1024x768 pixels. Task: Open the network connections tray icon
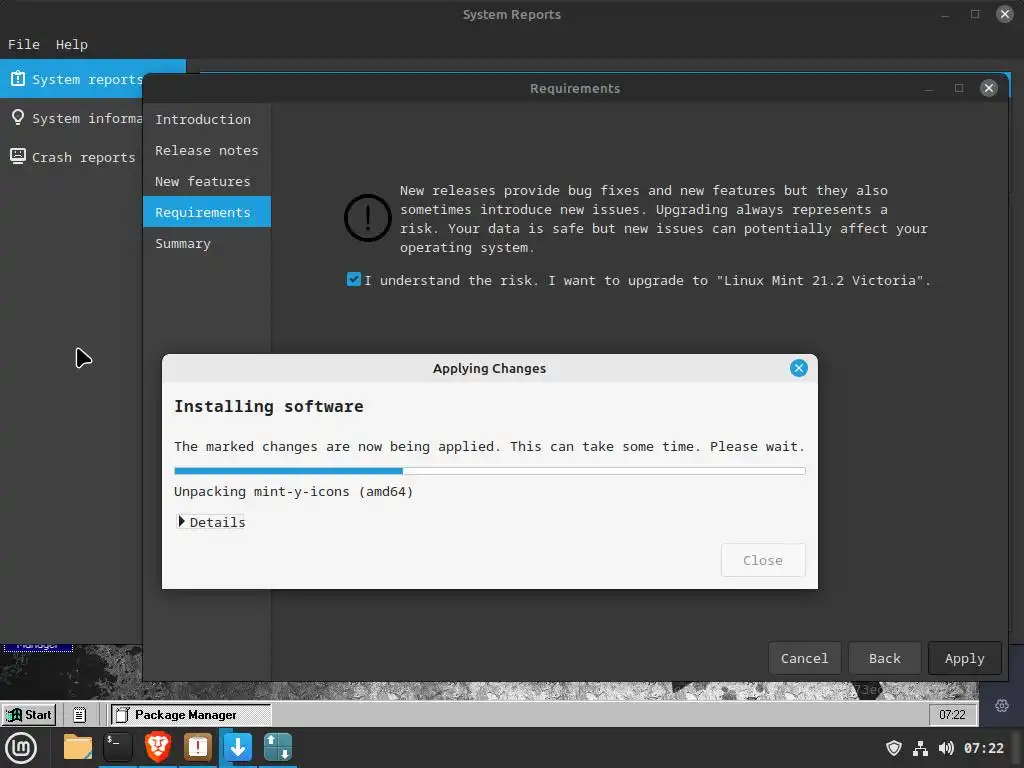920,748
